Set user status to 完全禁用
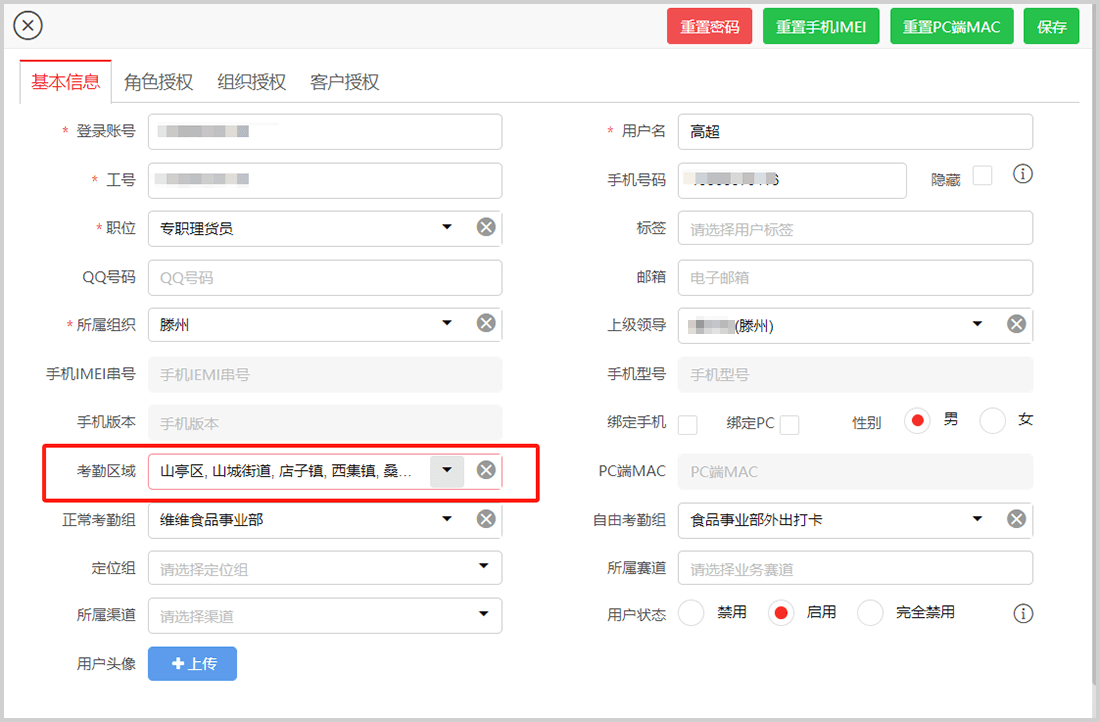This screenshot has height=722, width=1100. (x=870, y=613)
